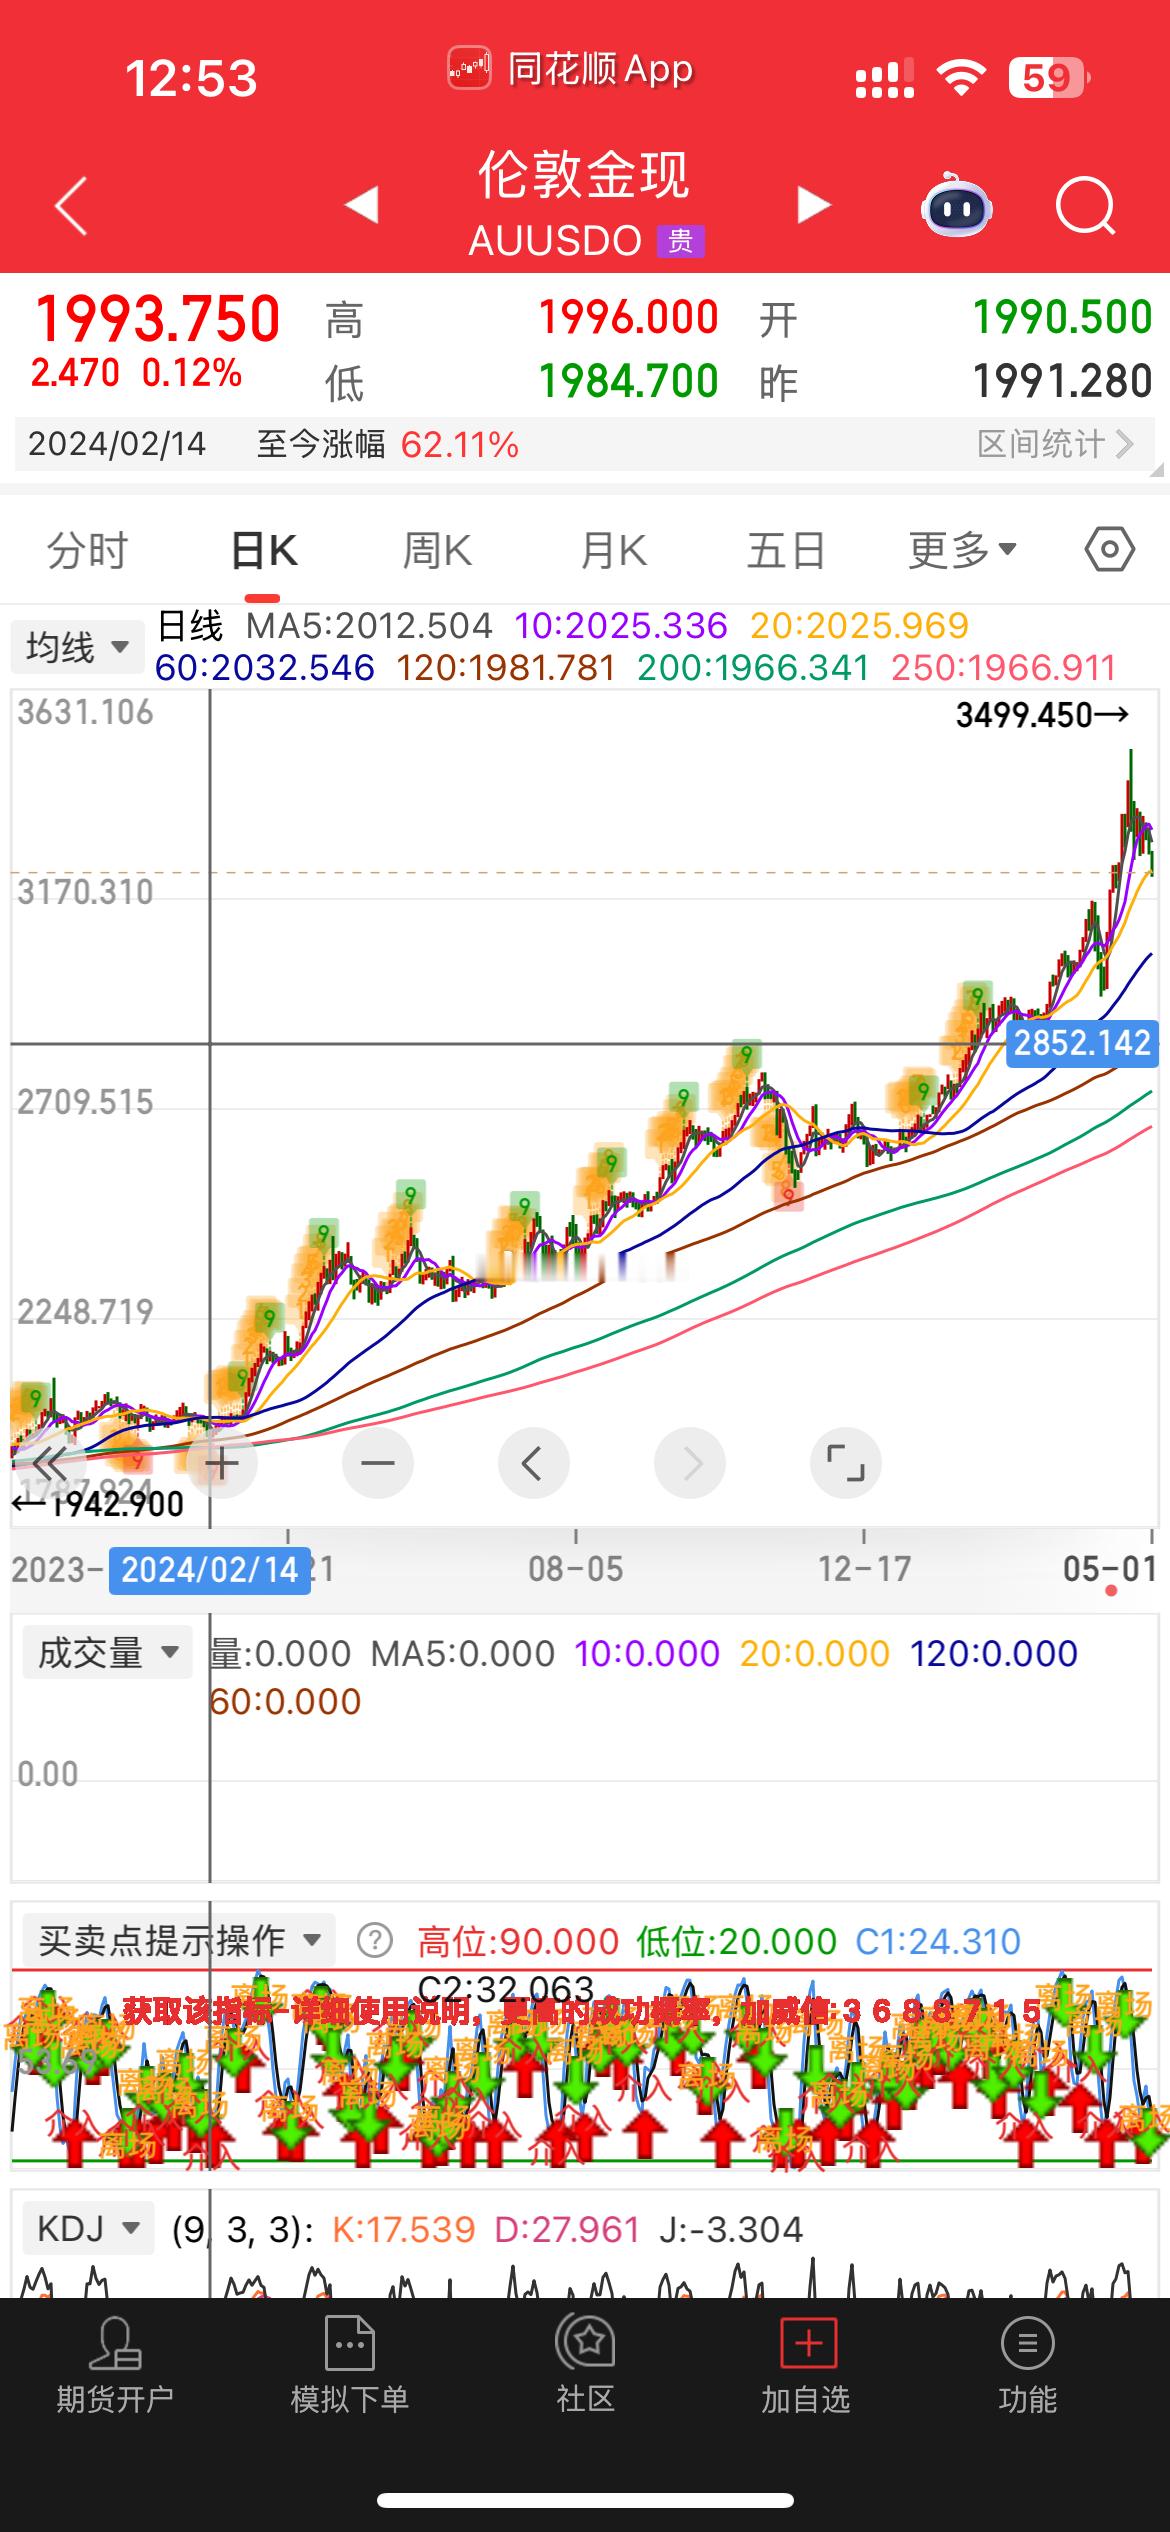Tap the 250:1966.911 moving average value

1003,667
